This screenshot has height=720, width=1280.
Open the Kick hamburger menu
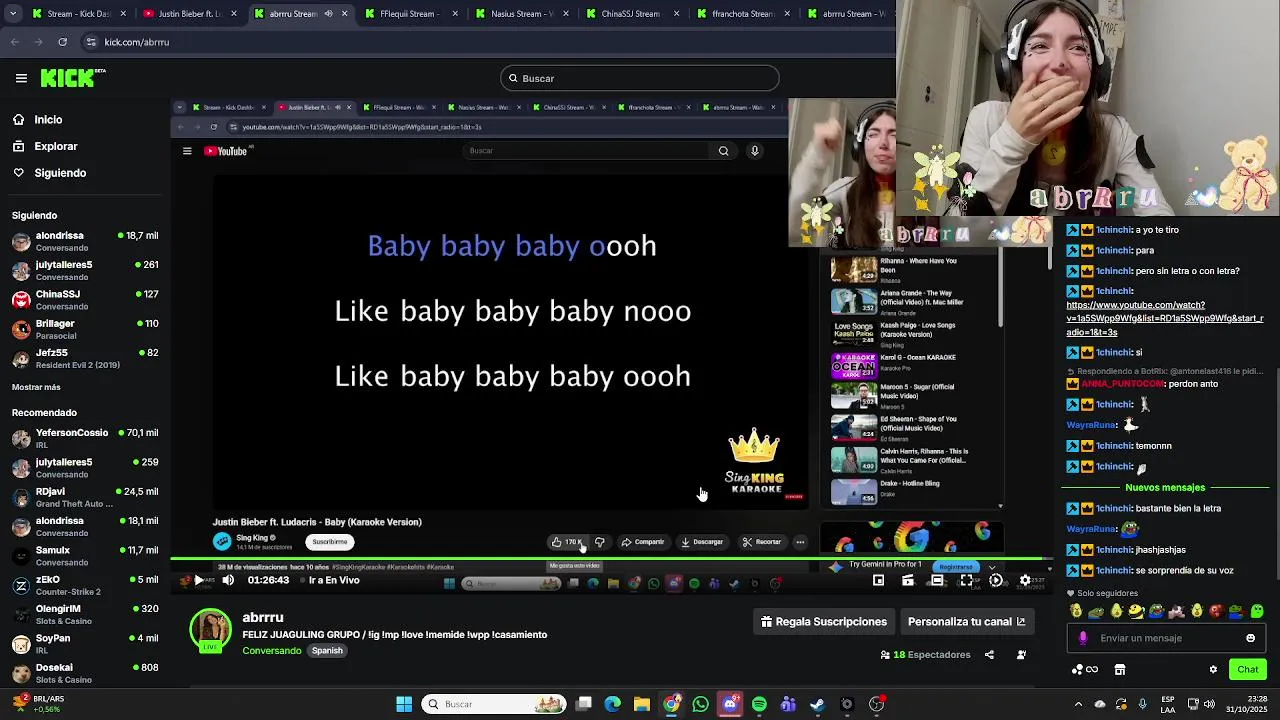pyautogui.click(x=21, y=78)
